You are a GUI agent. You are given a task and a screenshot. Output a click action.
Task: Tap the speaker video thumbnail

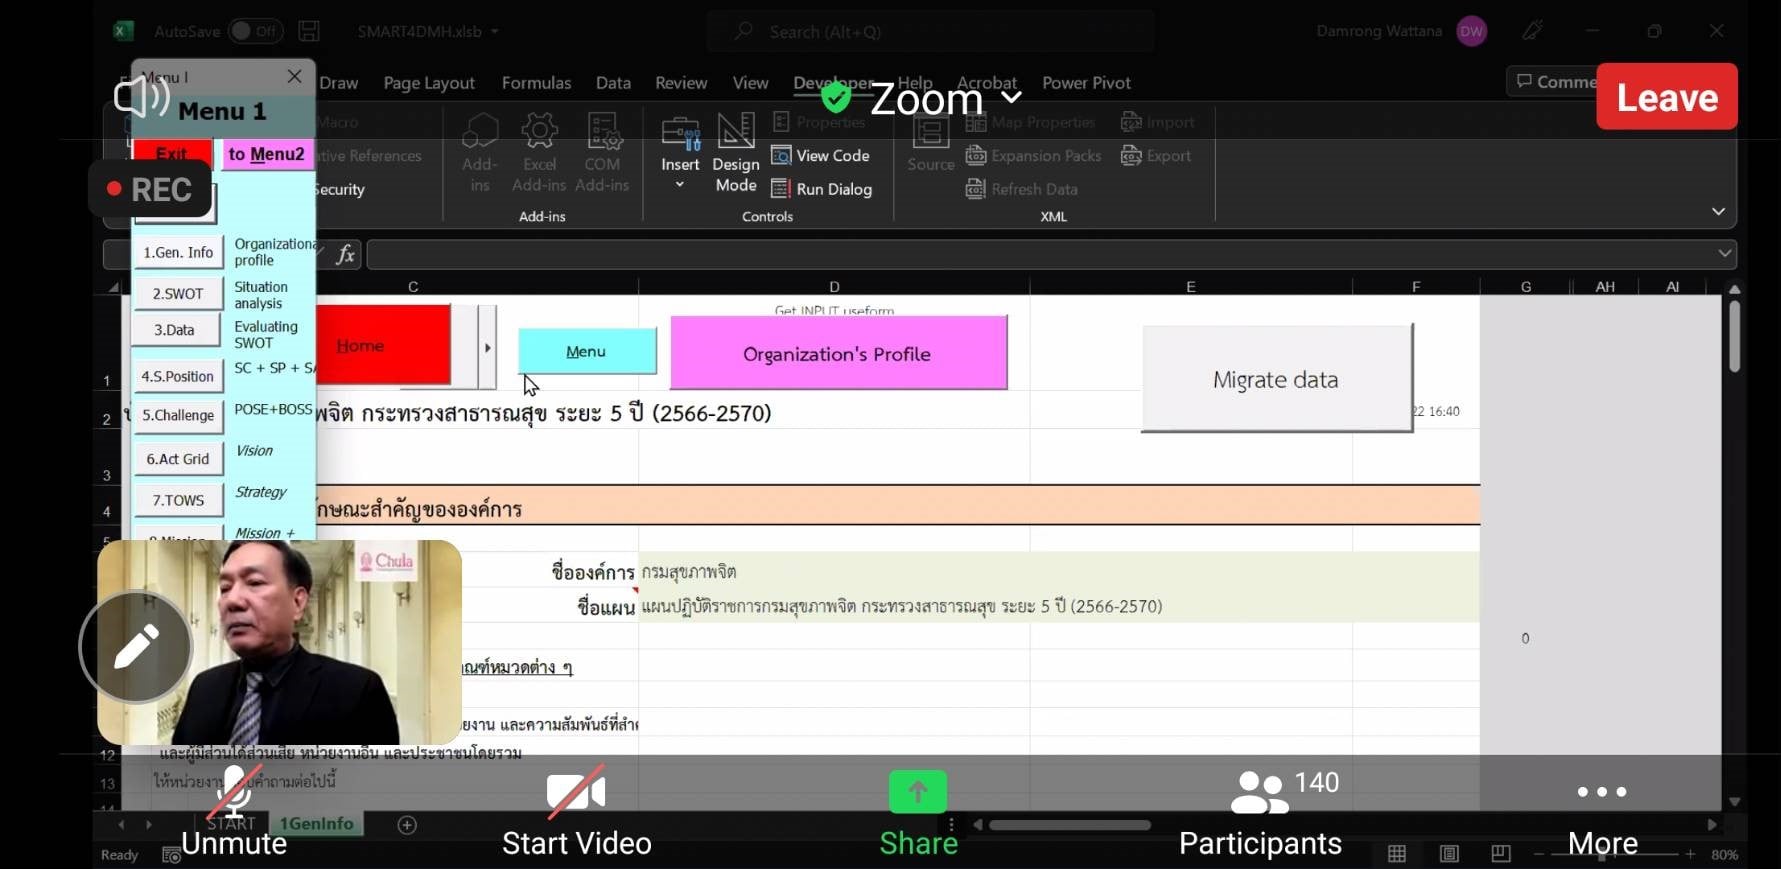tap(280, 642)
